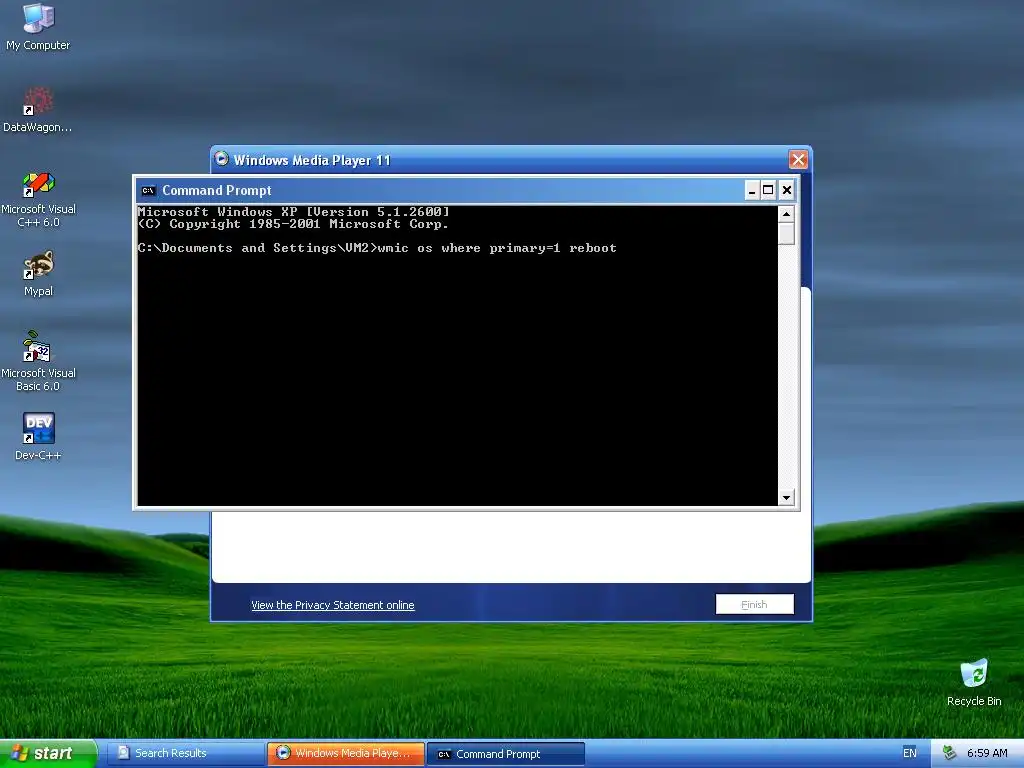Click Command Prompt scrollbar up arrow
Viewport: 1024px width, 768px height.
(x=786, y=214)
